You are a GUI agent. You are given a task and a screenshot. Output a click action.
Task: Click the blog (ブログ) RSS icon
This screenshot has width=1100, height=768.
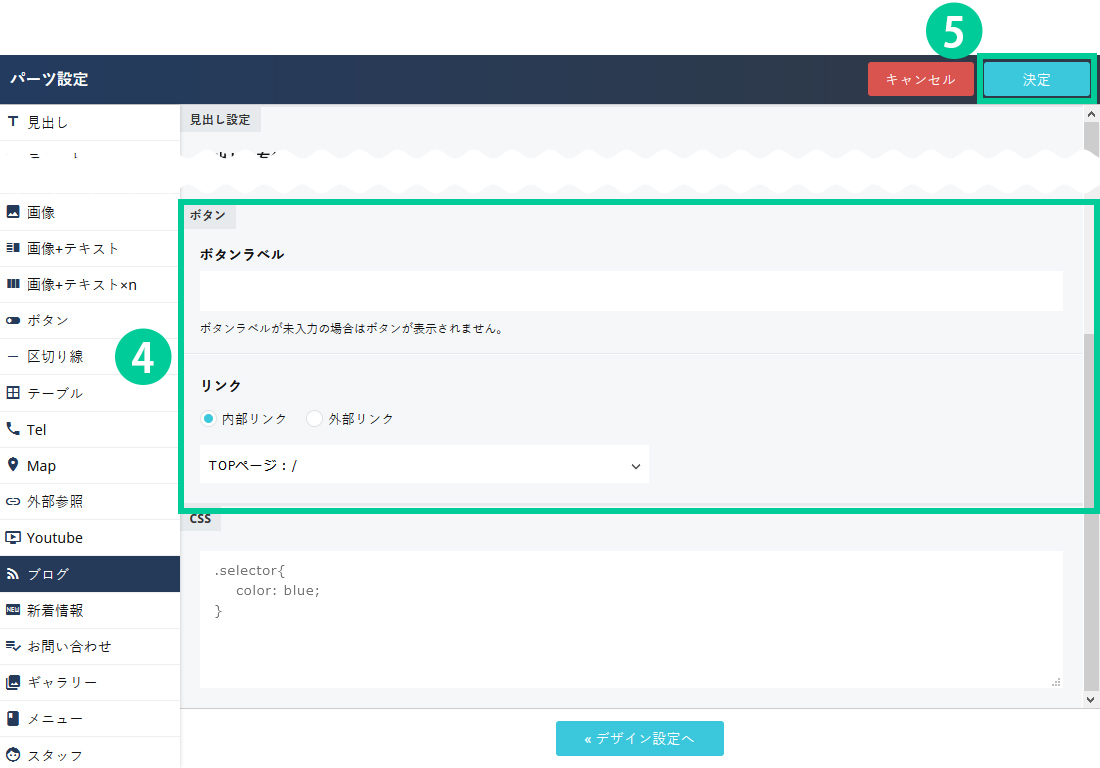[x=13, y=574]
